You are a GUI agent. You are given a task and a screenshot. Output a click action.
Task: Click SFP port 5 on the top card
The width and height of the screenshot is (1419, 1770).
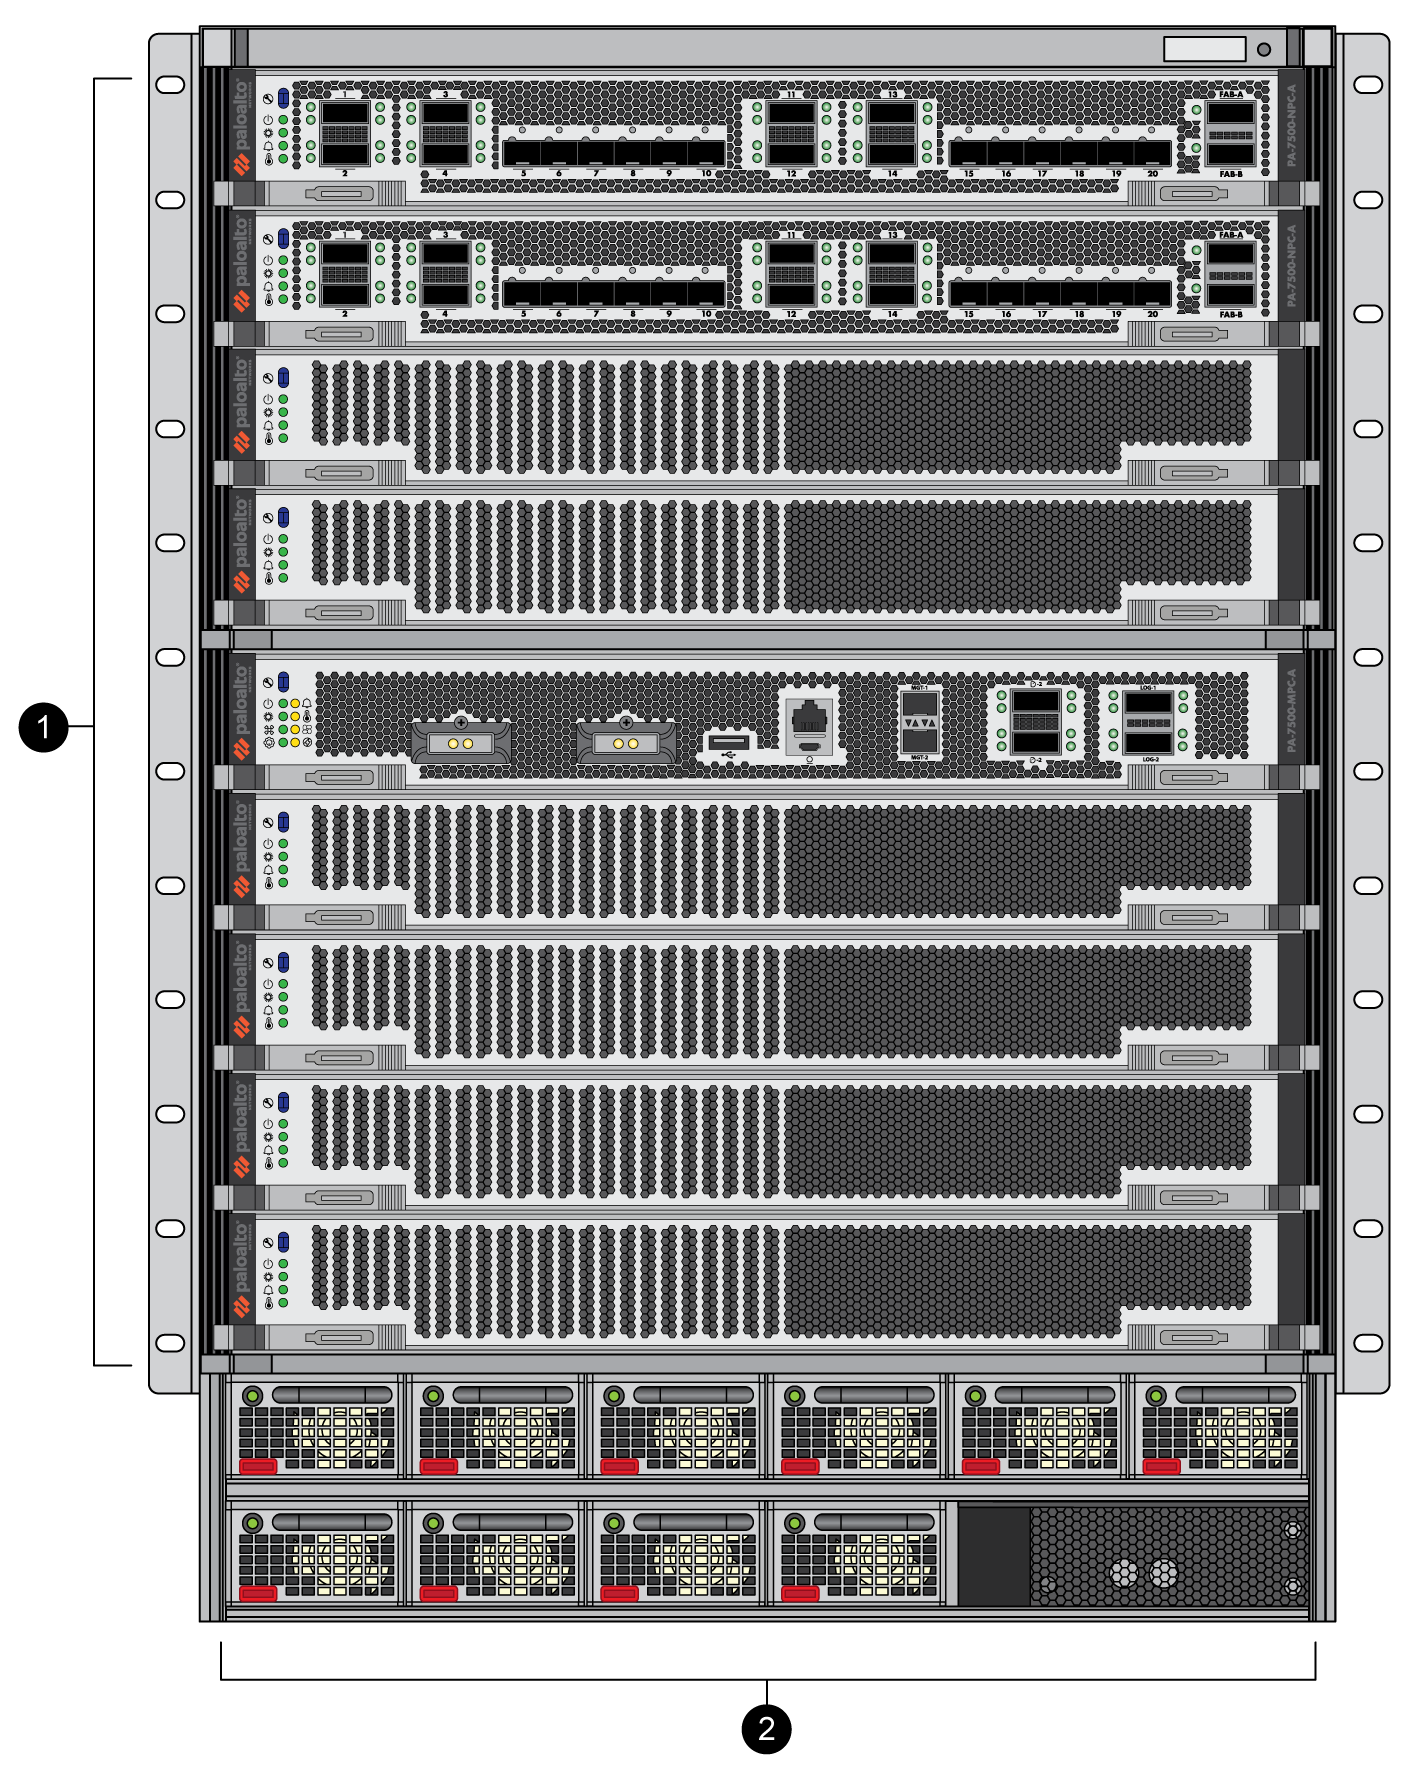[522, 153]
